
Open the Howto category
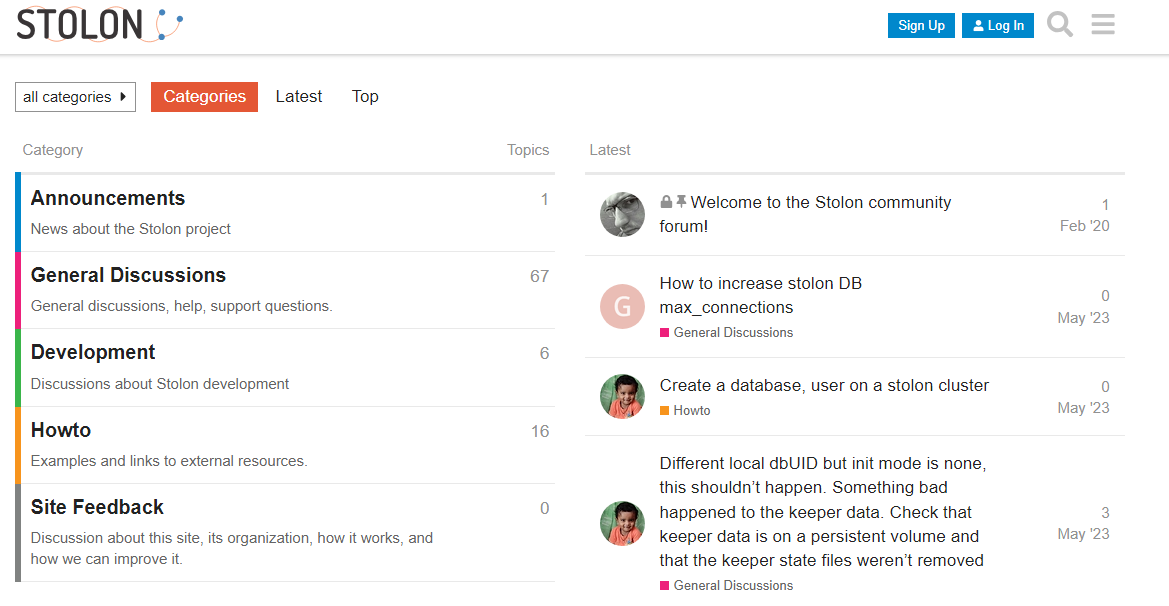[x=61, y=430]
